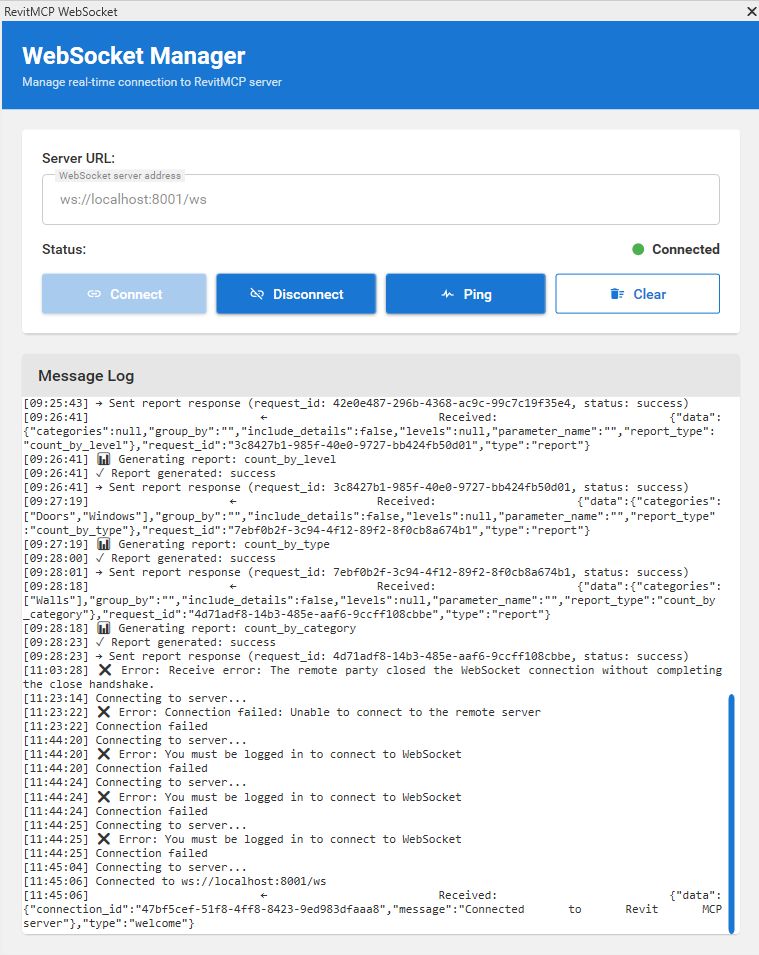This screenshot has height=955, width=759.
Task: Close the RevitMCP WebSocket window
Action: point(751,12)
